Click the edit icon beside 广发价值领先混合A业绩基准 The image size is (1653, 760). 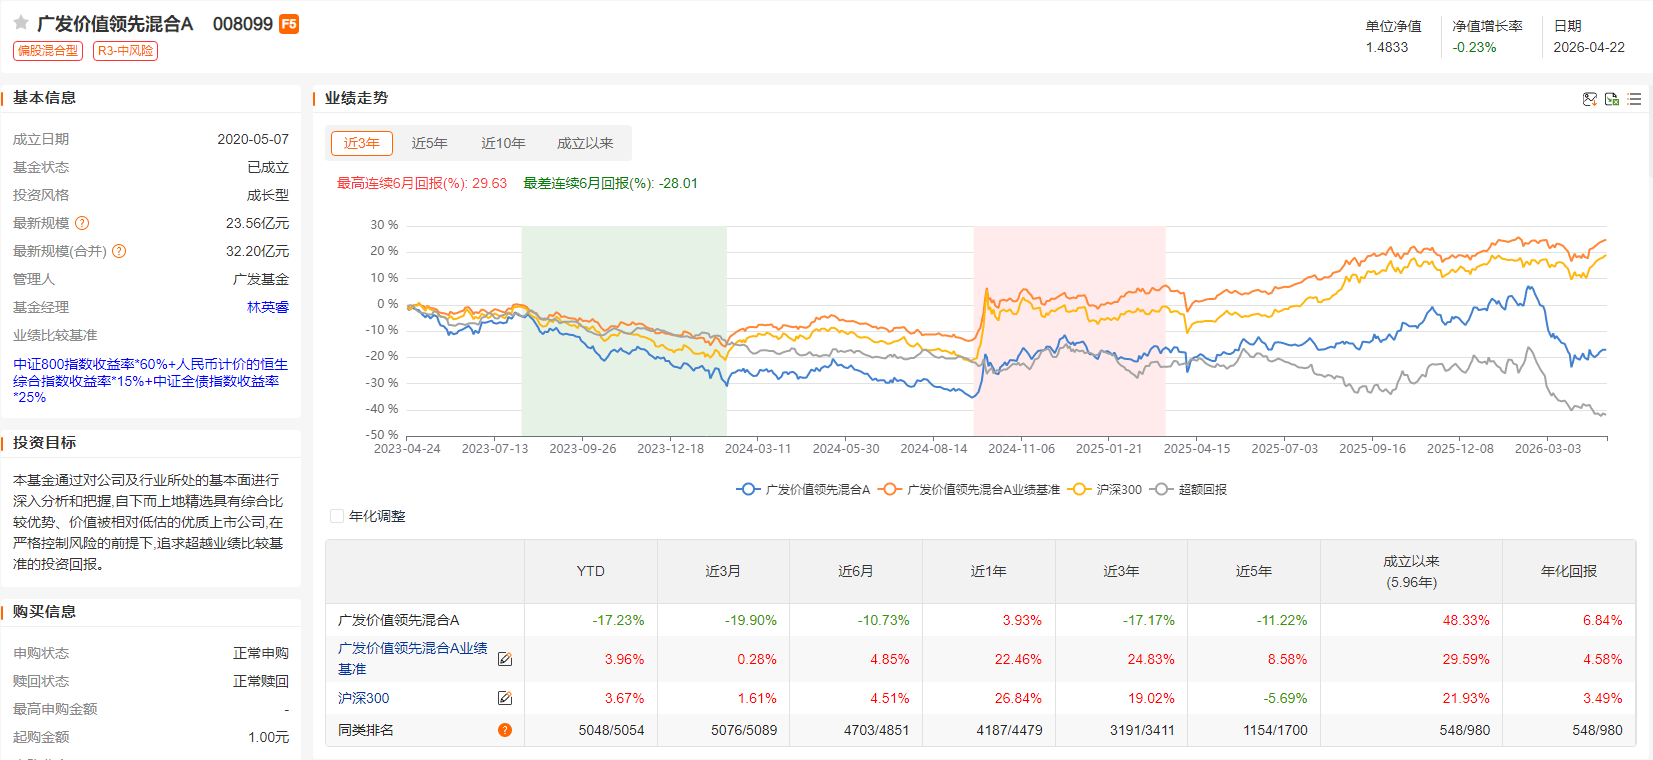505,659
